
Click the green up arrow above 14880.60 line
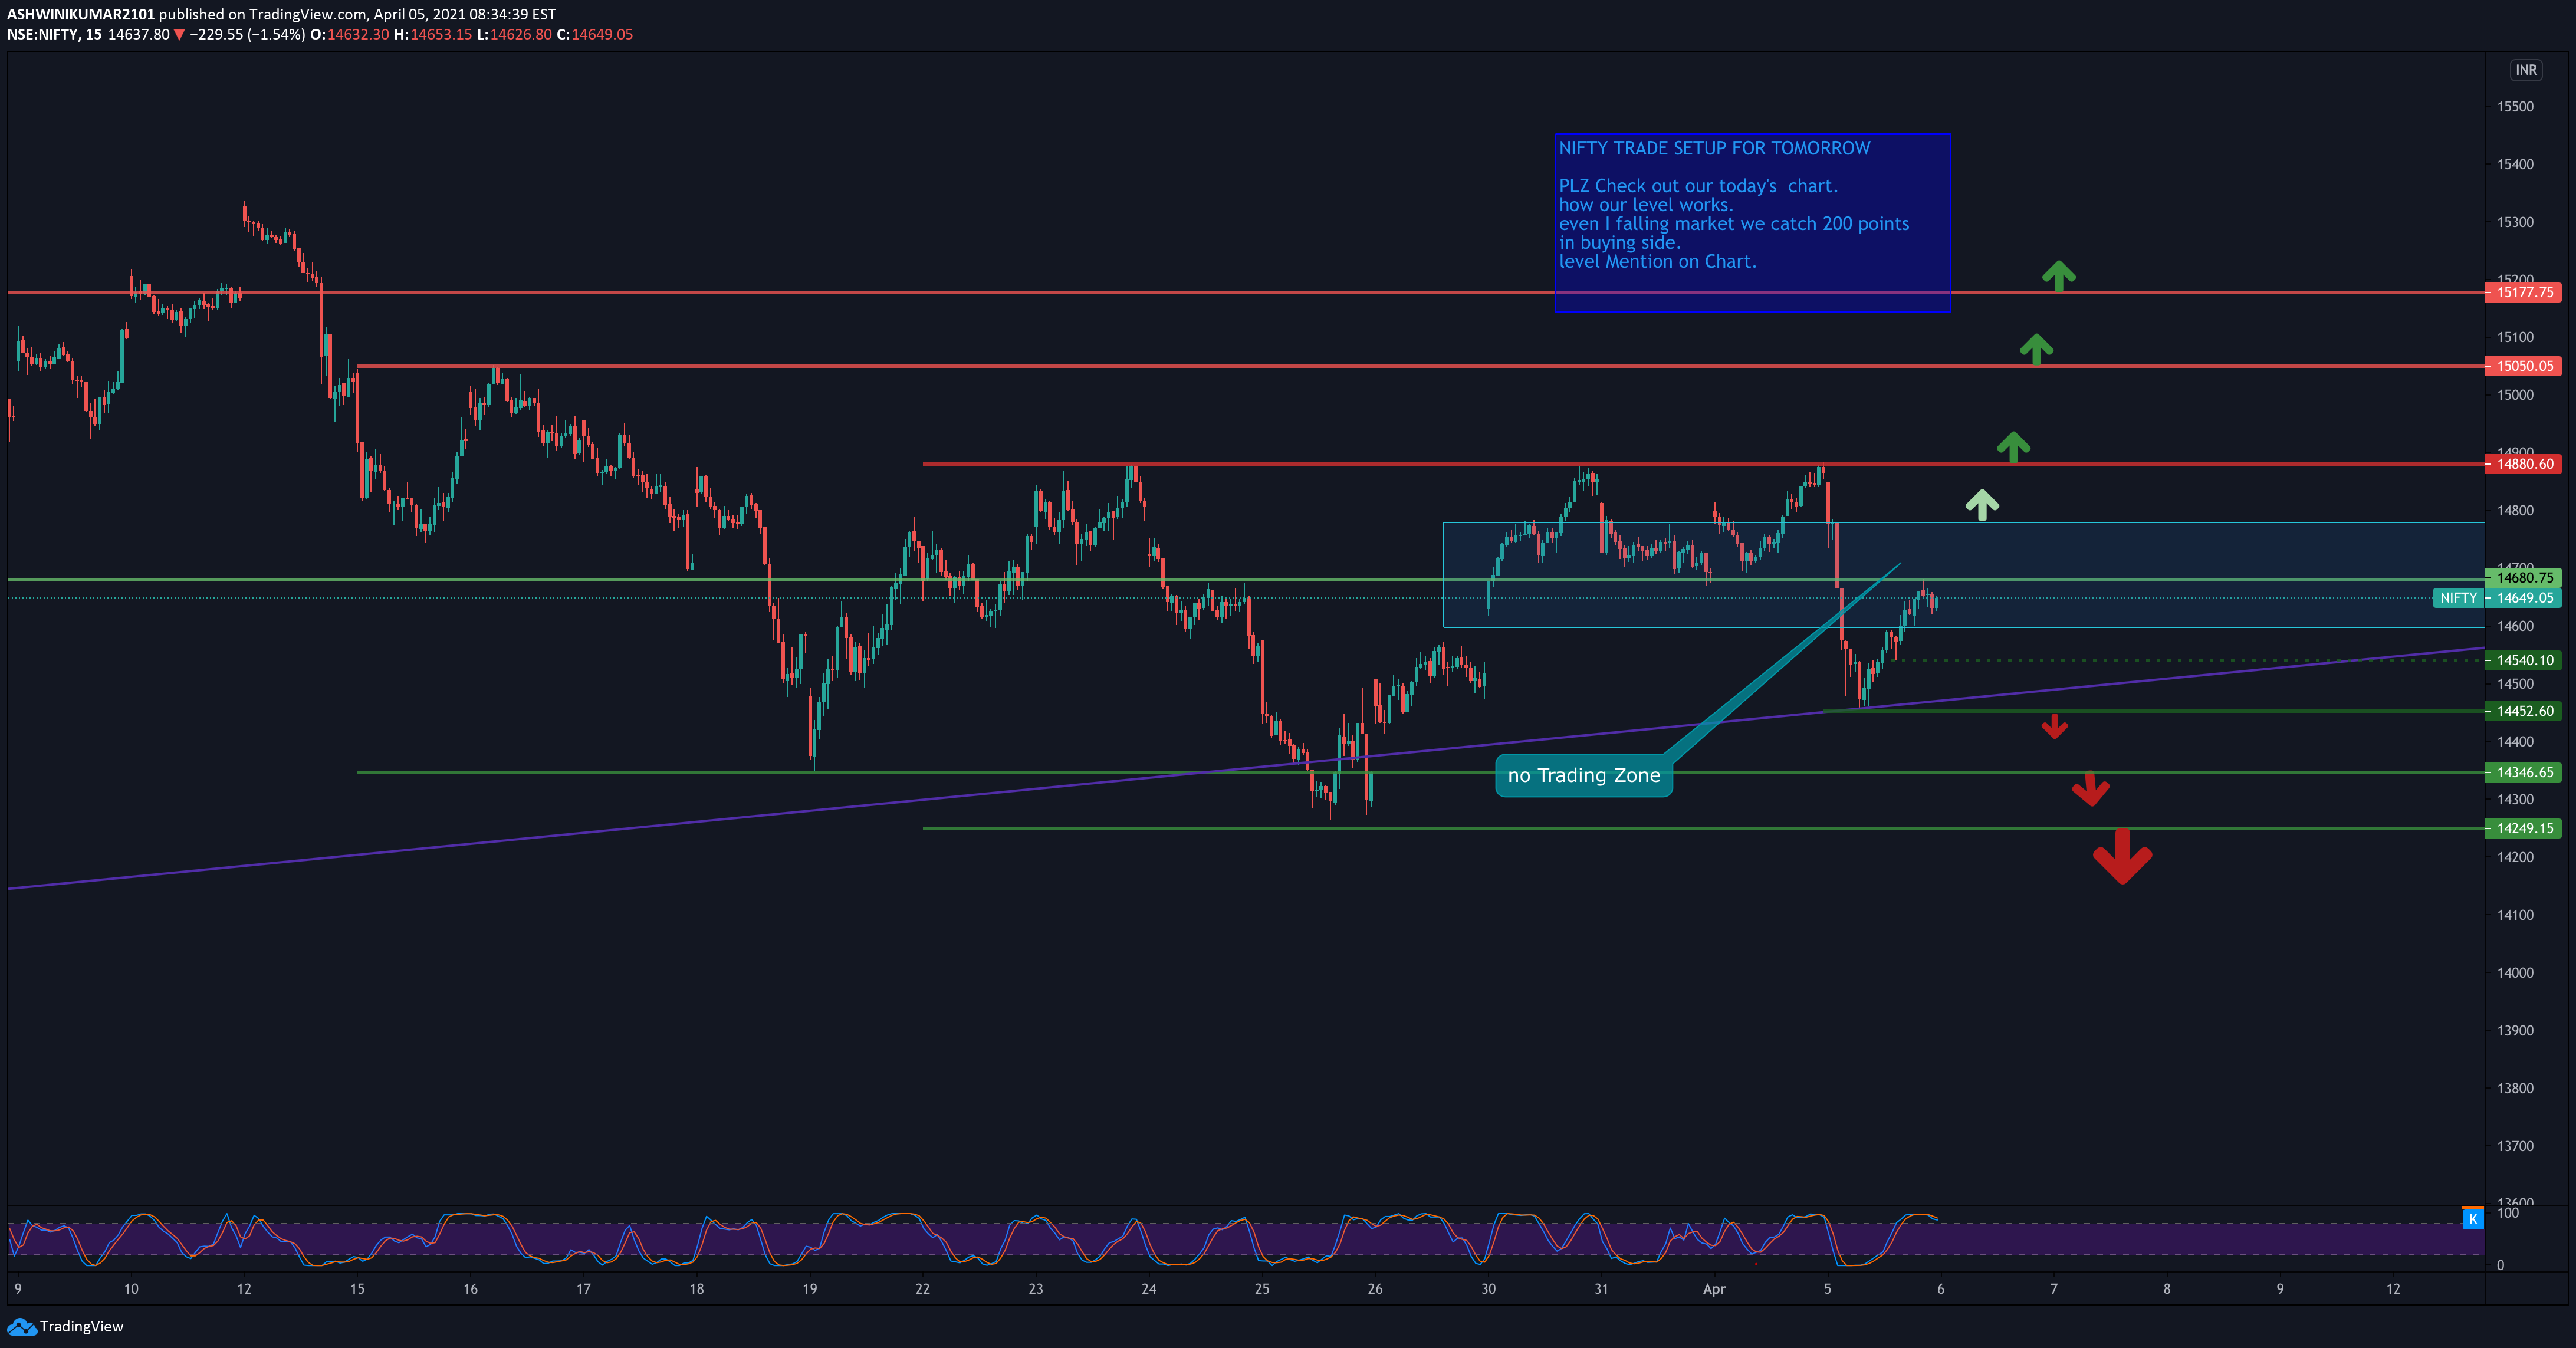(2013, 446)
